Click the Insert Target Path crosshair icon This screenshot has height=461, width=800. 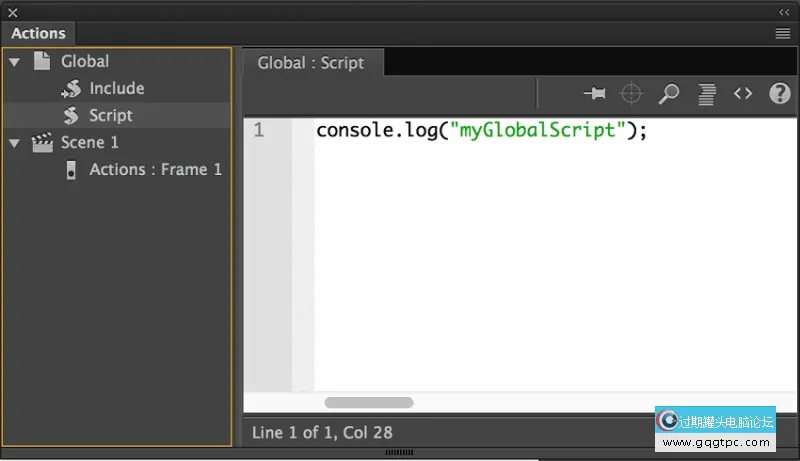point(631,94)
